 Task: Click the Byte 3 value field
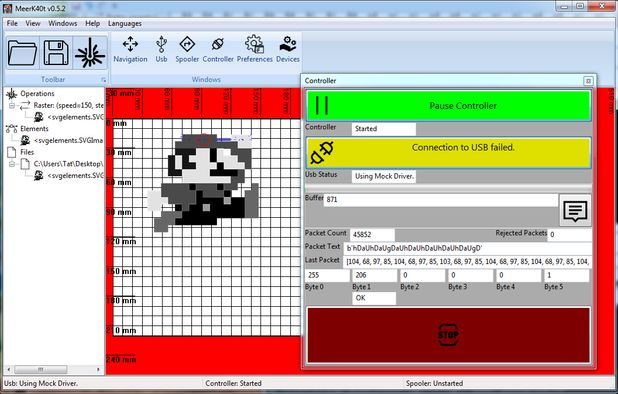pos(470,275)
